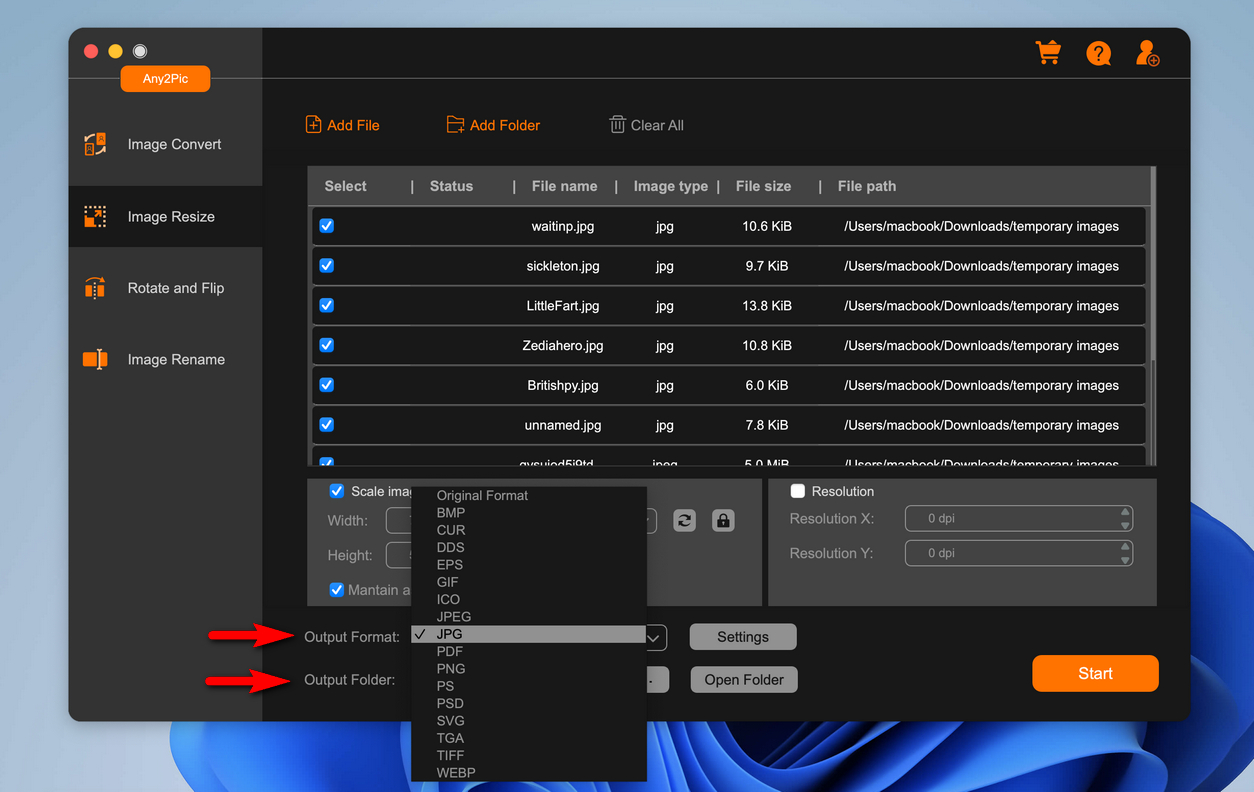The width and height of the screenshot is (1254, 792).
Task: Click the add user account icon
Action: 1147,53
